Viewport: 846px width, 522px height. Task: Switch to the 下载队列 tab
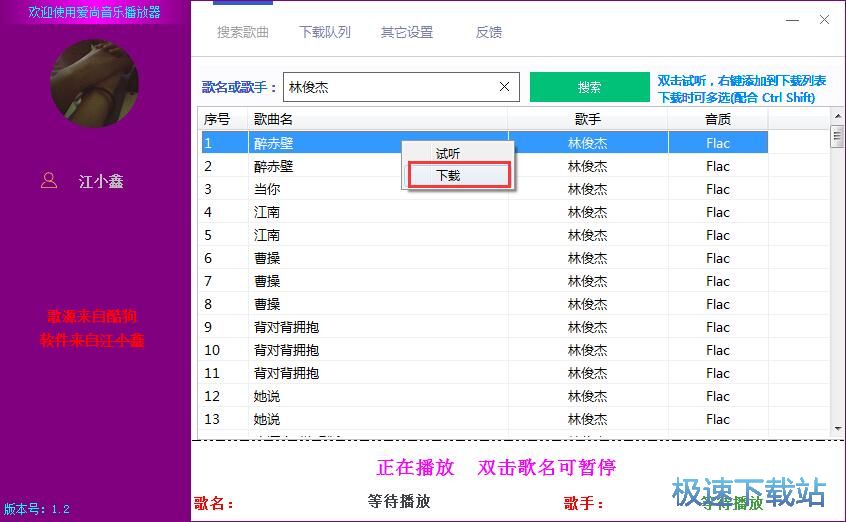click(325, 32)
